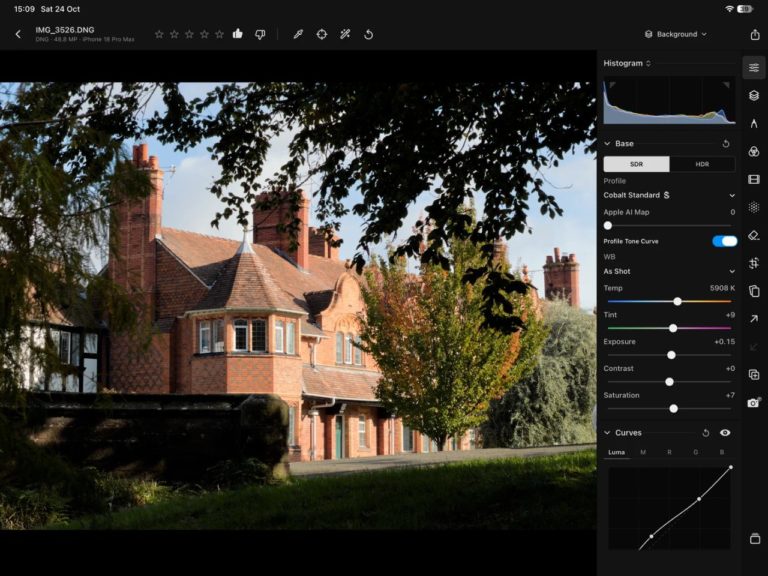
Task: Open the share/export icon at top right
Action: pyautogui.click(x=755, y=34)
